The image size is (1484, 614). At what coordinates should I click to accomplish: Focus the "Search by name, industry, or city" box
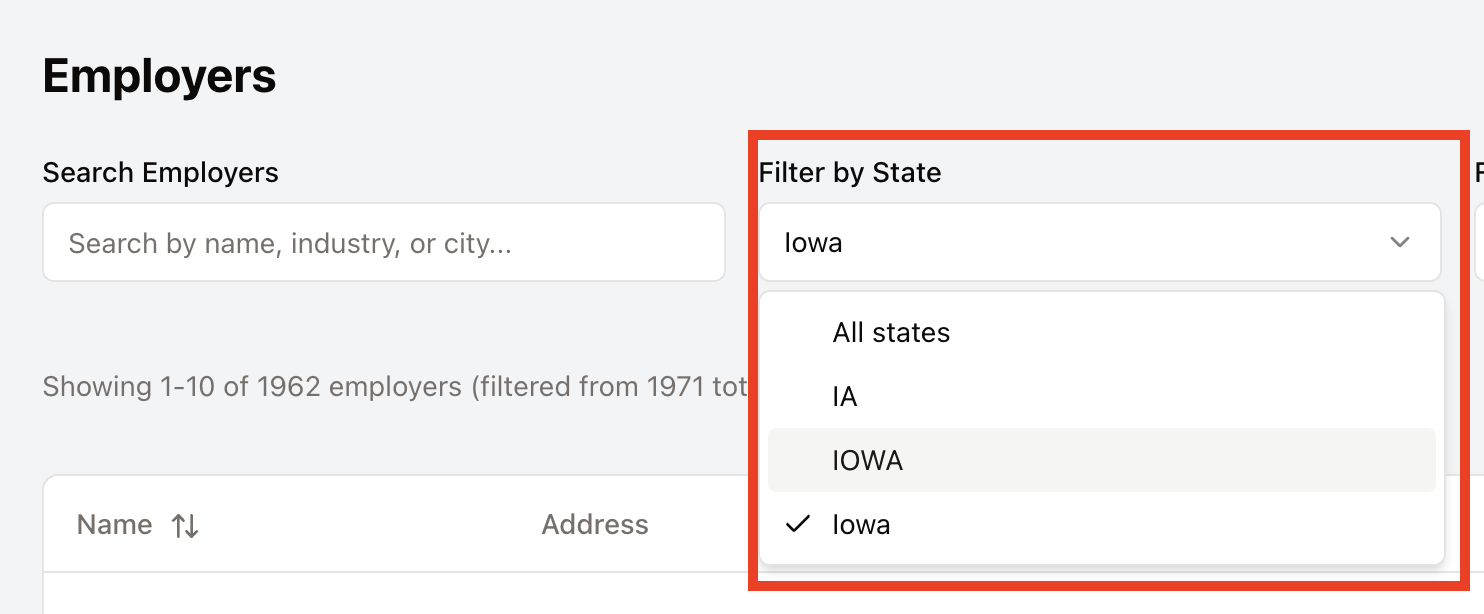click(x=383, y=243)
